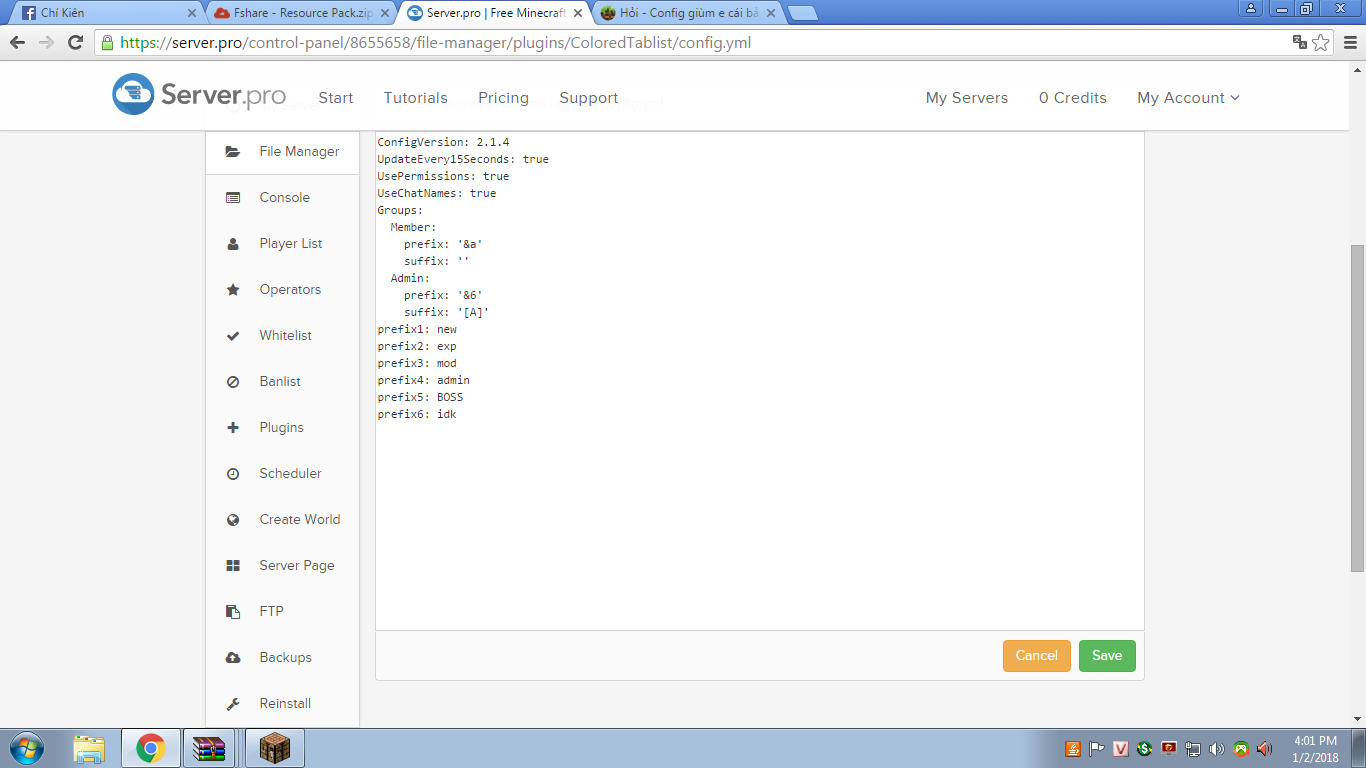The image size is (1366, 768).
Task: Click the Server.pro cloud logo
Action: pyautogui.click(x=133, y=94)
